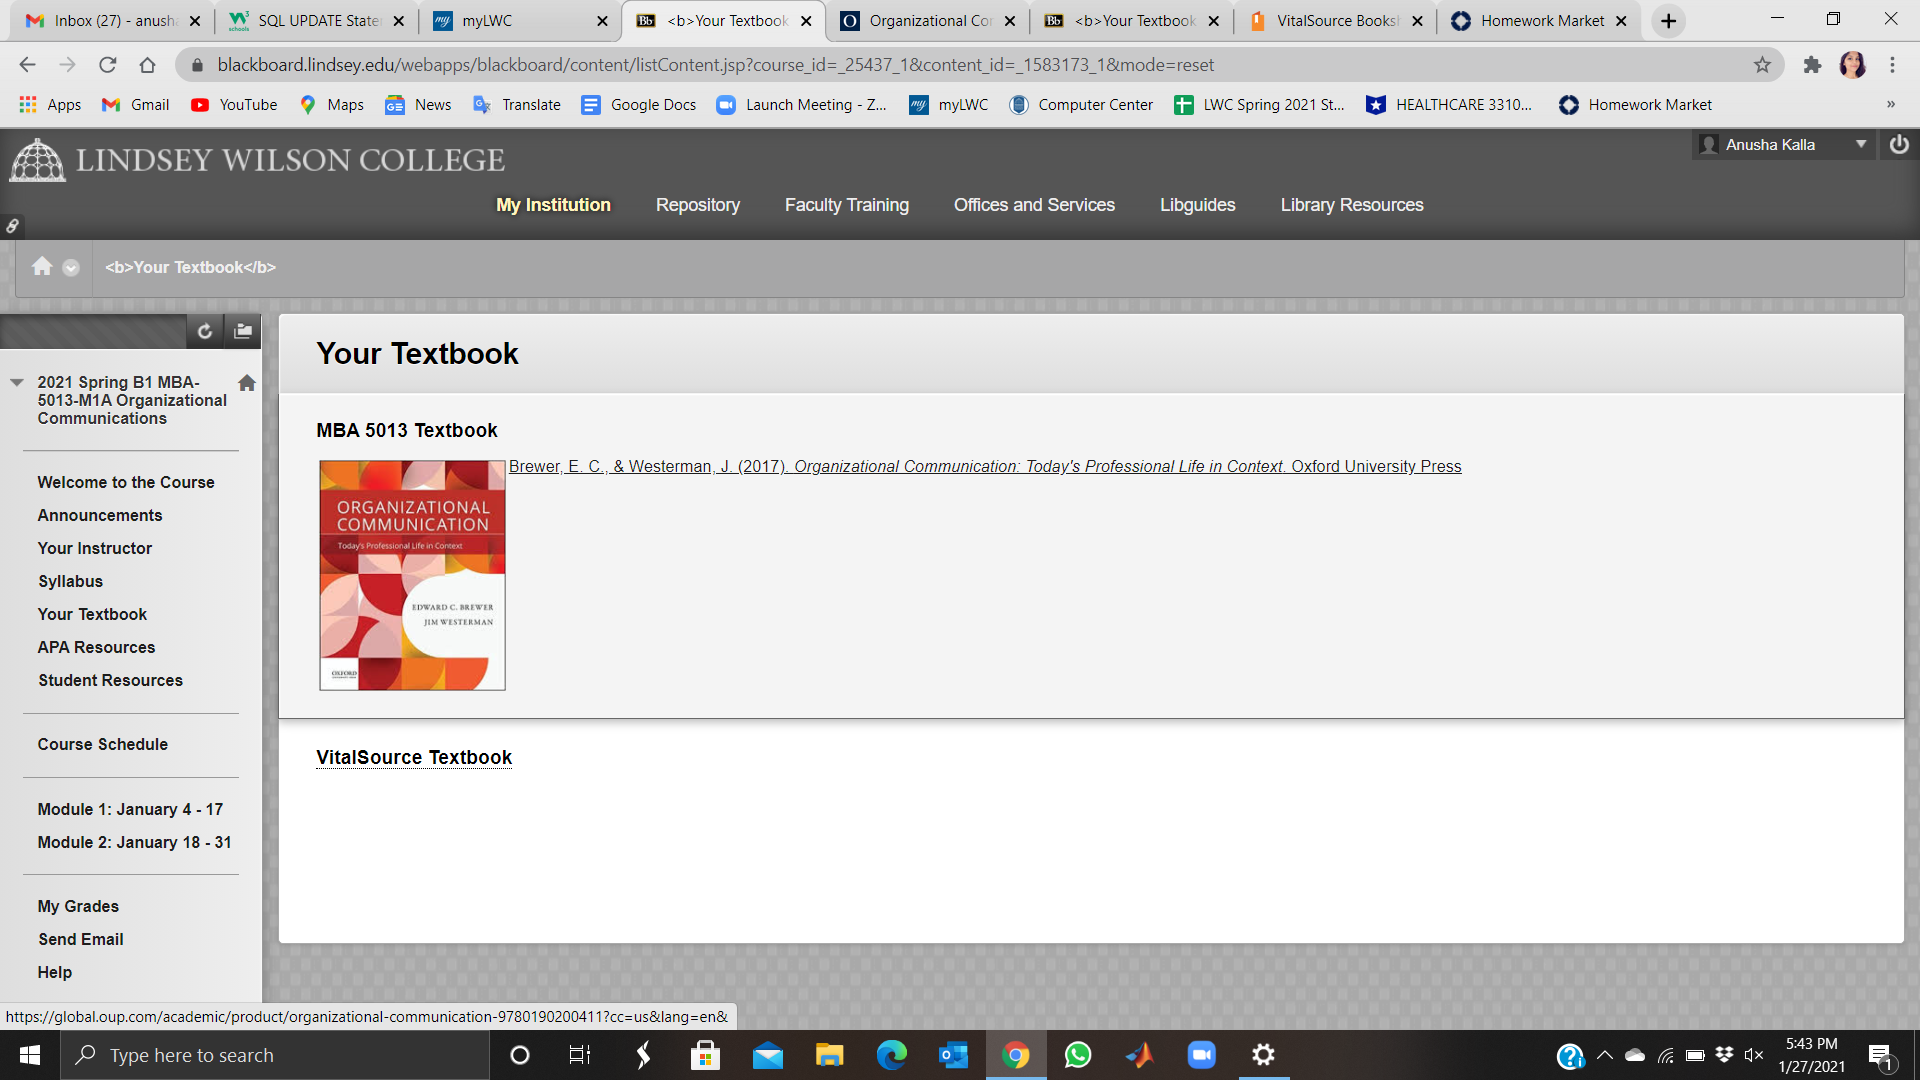Open Outlook from taskbar

pos(953,1055)
